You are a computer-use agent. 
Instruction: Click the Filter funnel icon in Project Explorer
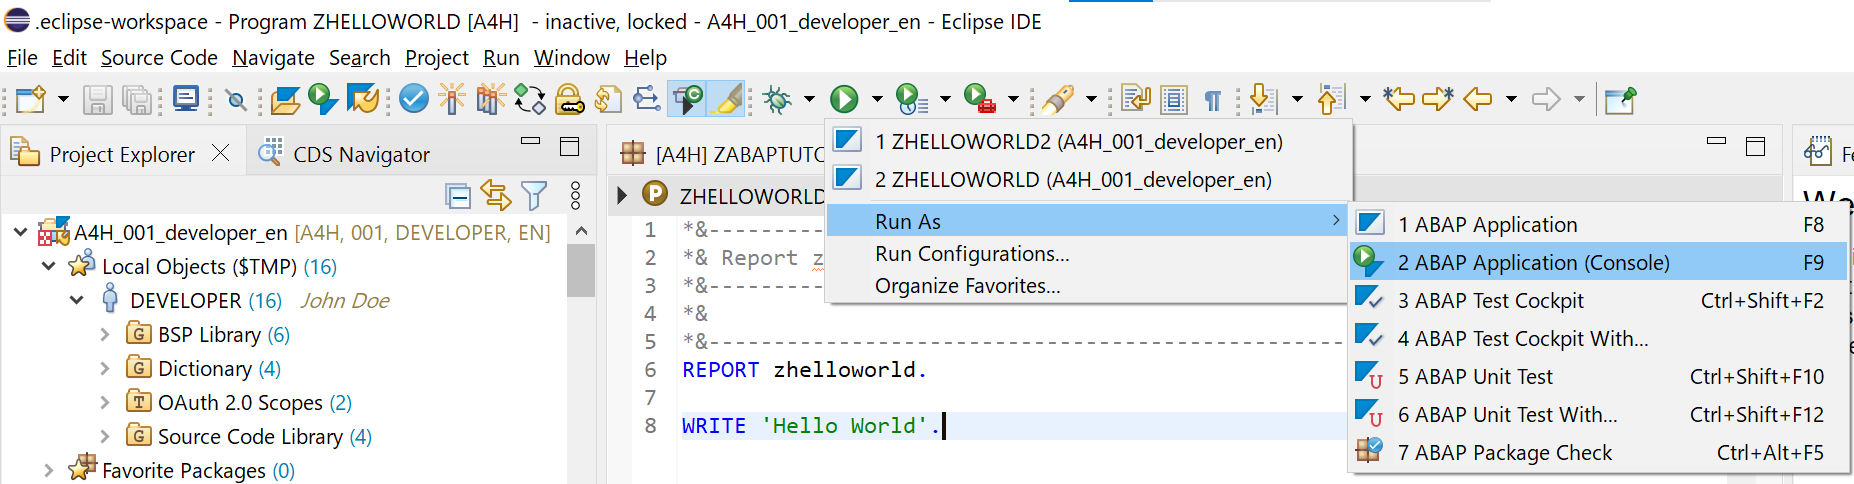pos(534,196)
